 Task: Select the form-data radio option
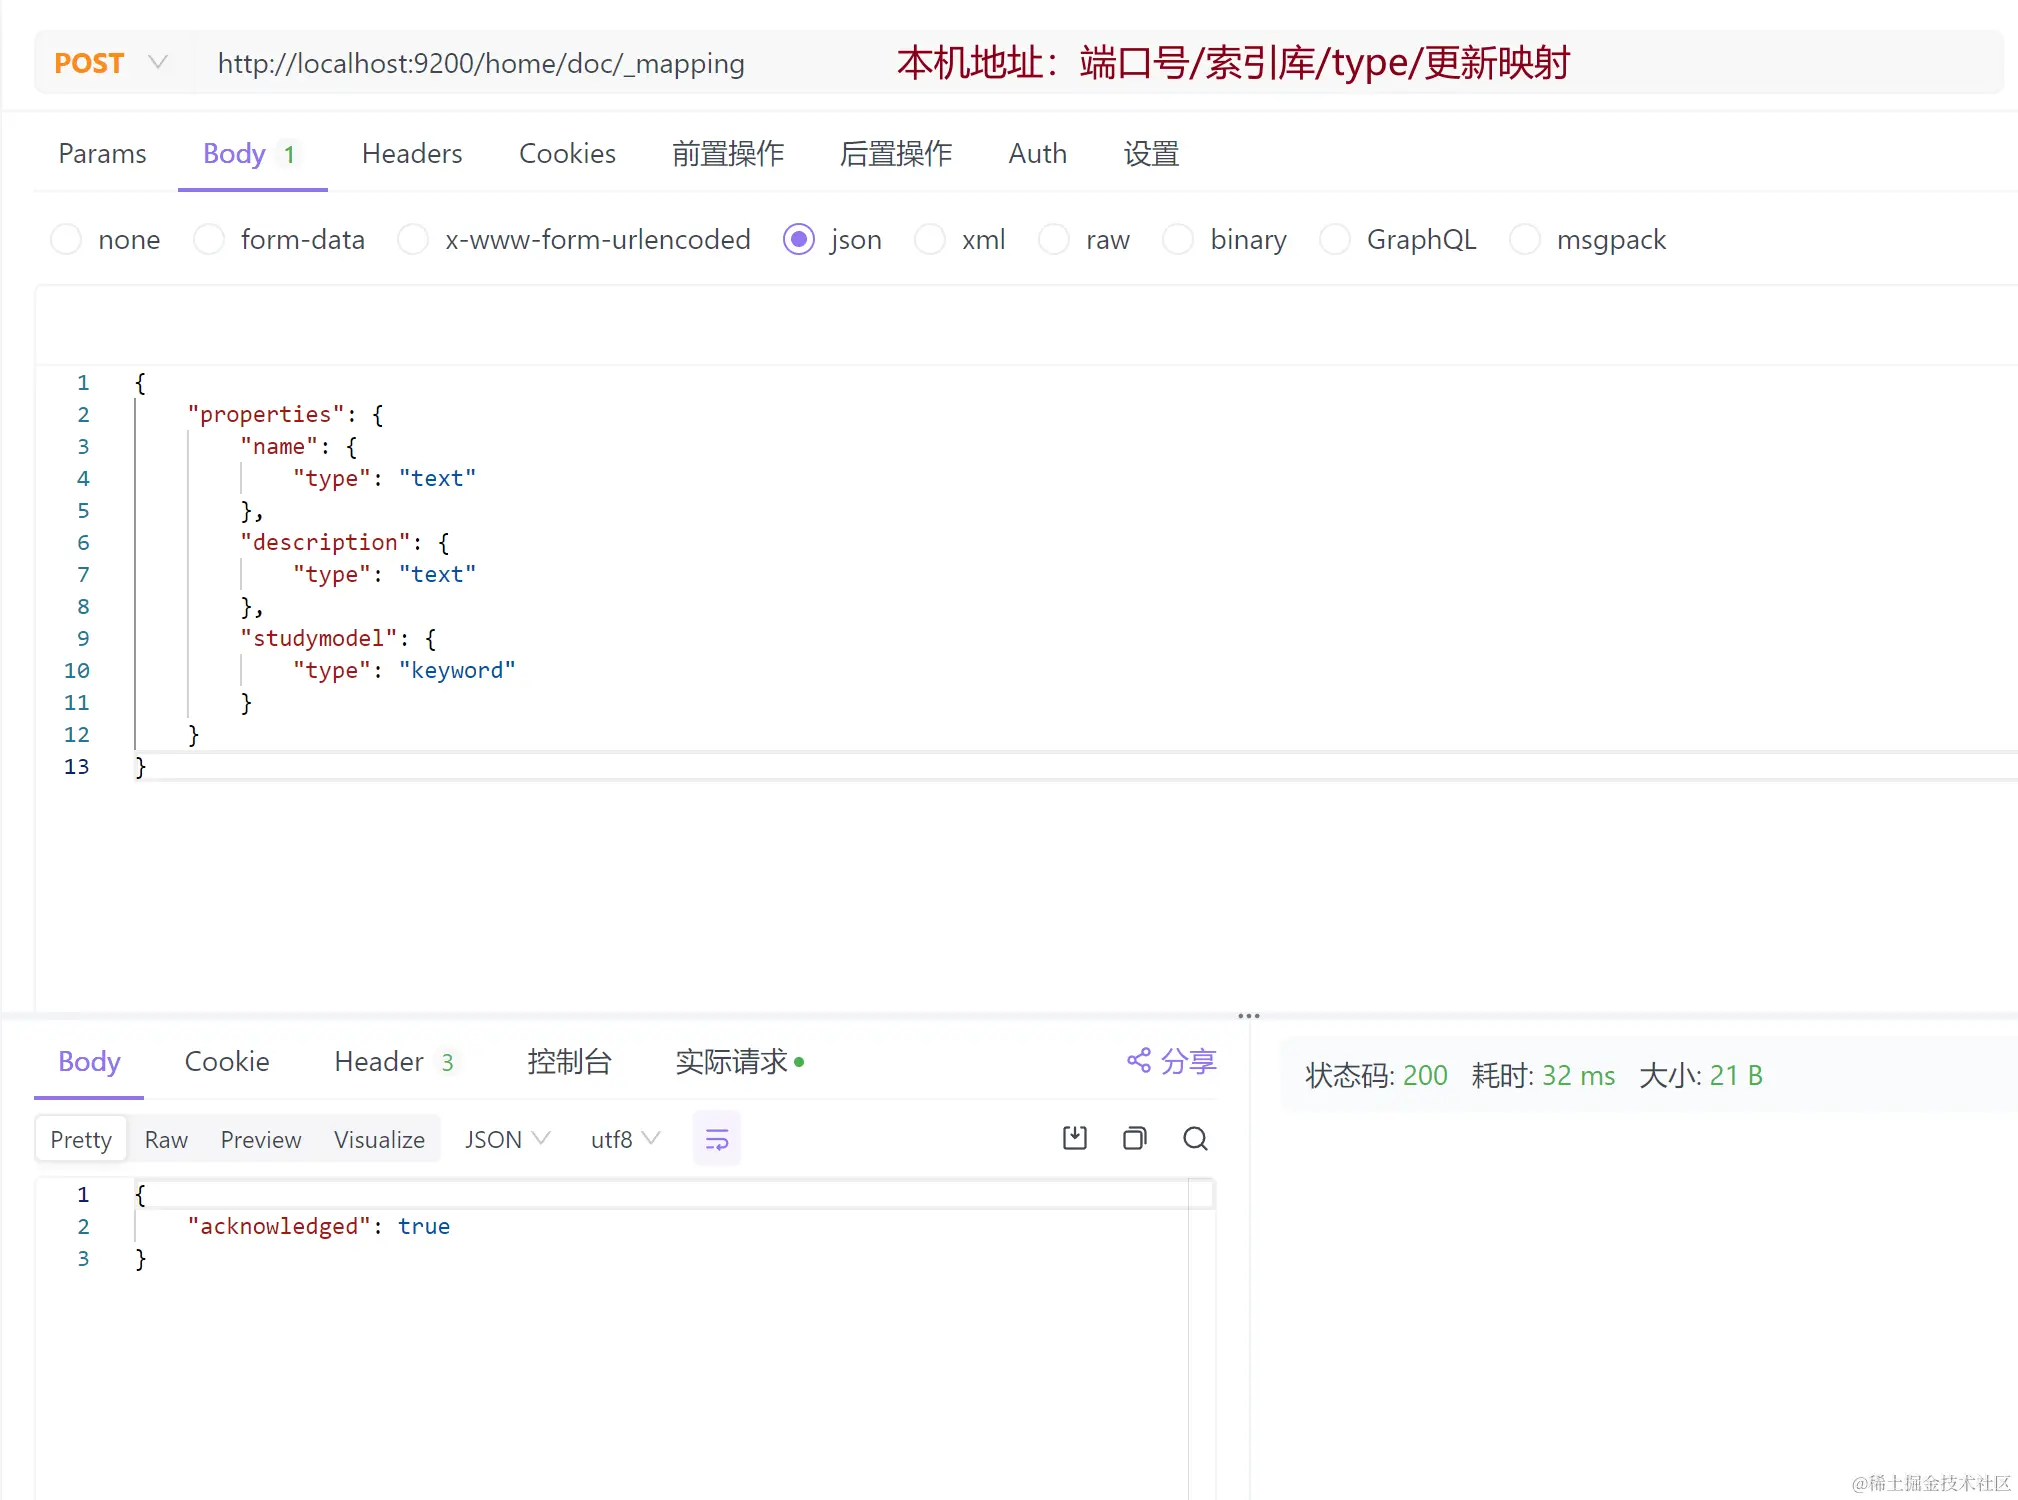click(209, 240)
